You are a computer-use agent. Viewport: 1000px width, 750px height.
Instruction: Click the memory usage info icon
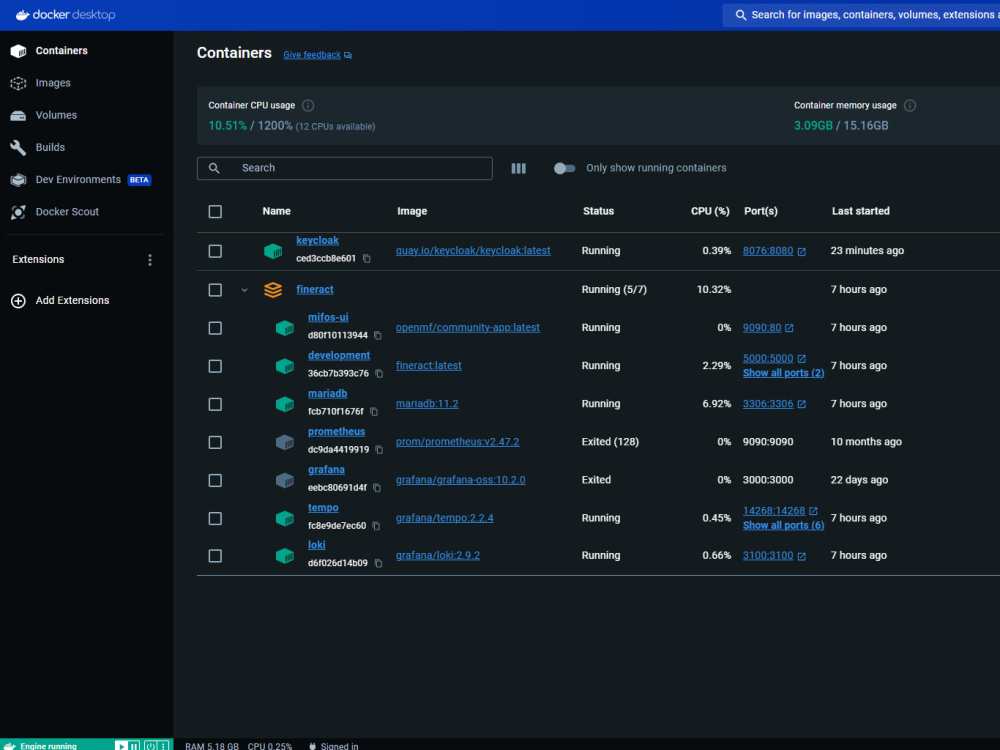coord(910,105)
